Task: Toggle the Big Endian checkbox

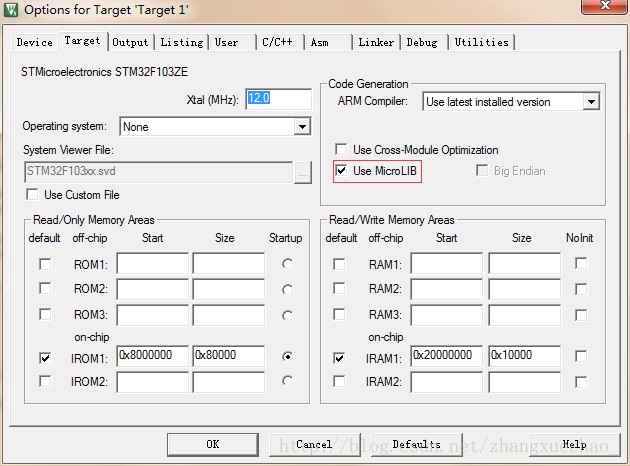Action: [x=482, y=170]
